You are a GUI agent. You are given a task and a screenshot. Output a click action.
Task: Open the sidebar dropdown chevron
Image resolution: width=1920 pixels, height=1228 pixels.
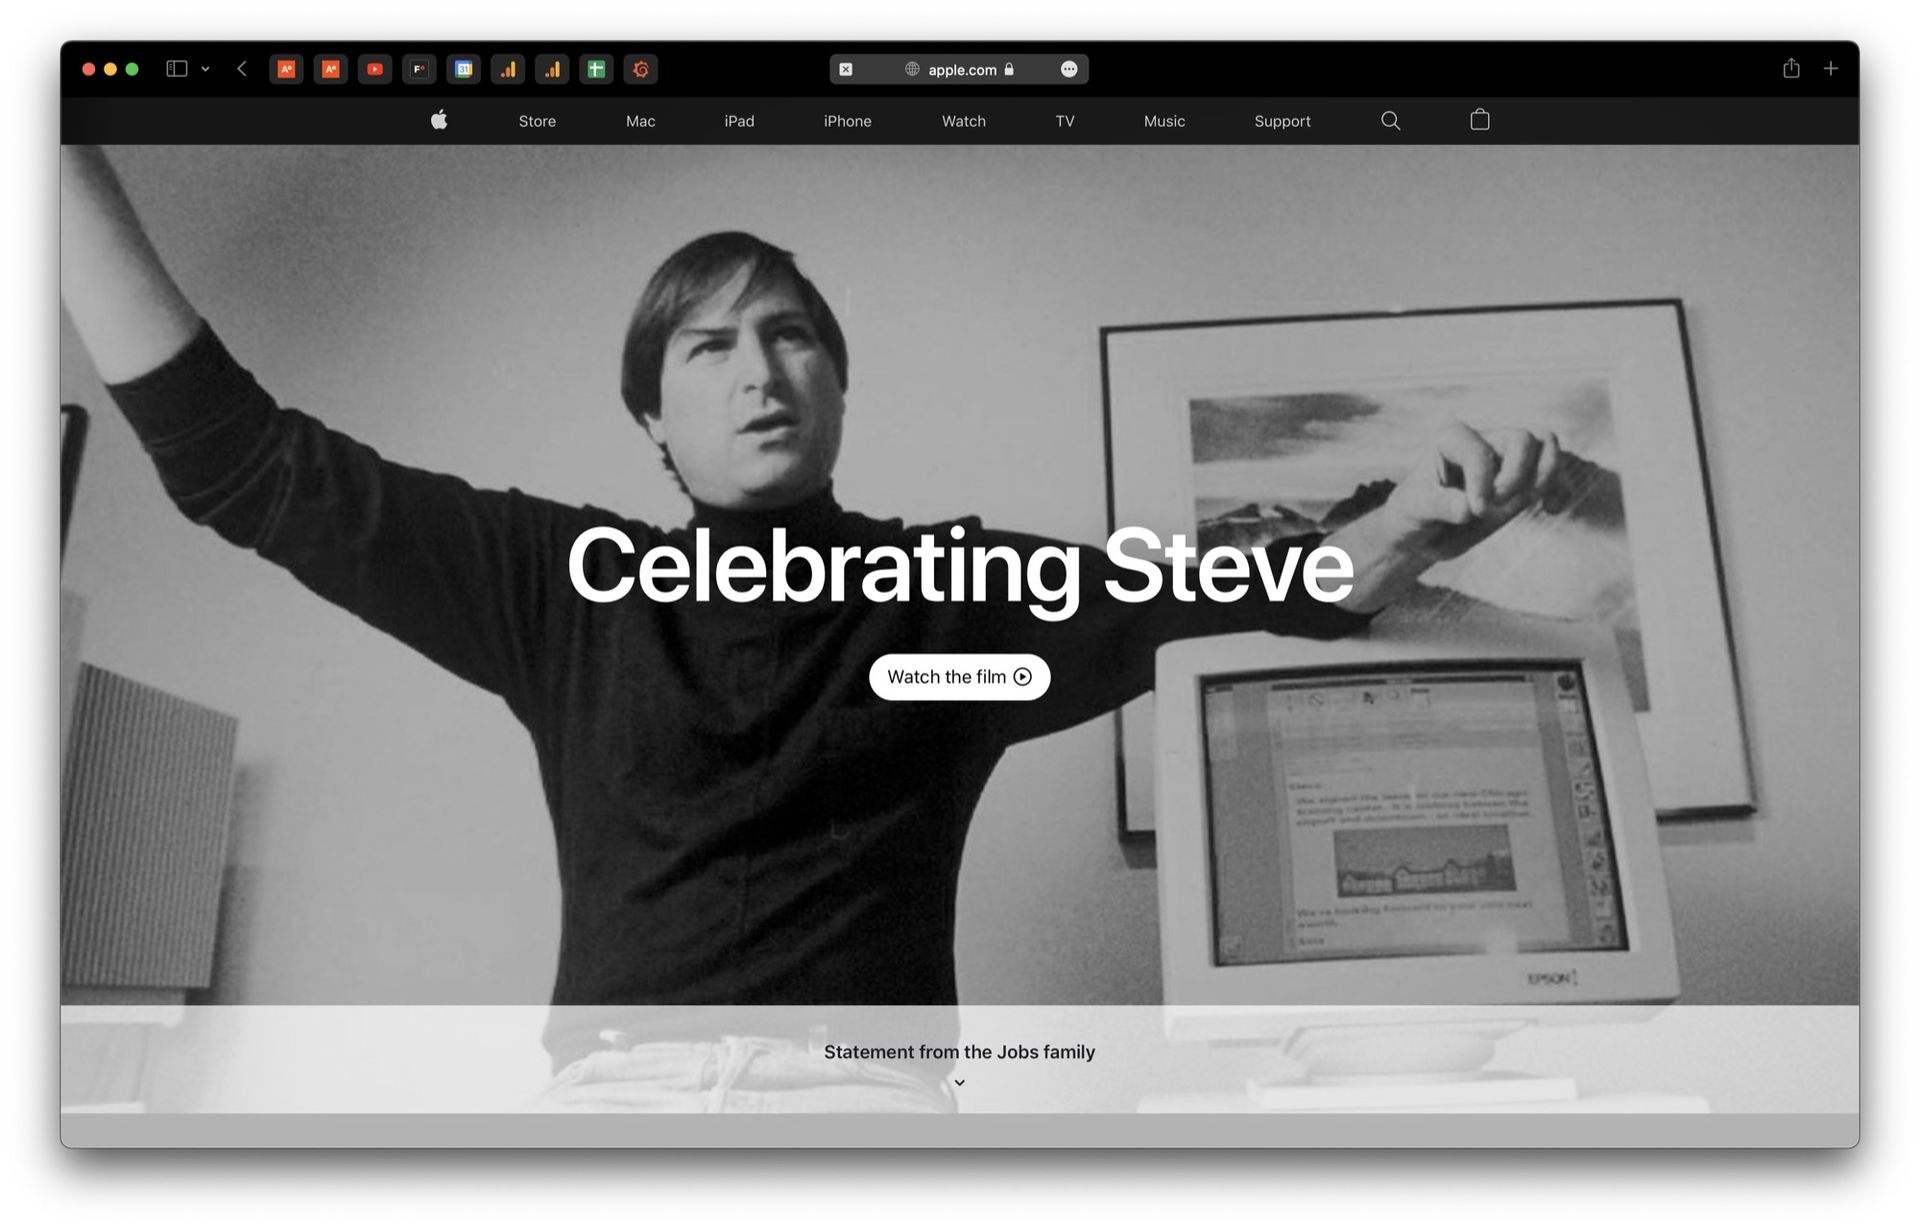pos(205,68)
